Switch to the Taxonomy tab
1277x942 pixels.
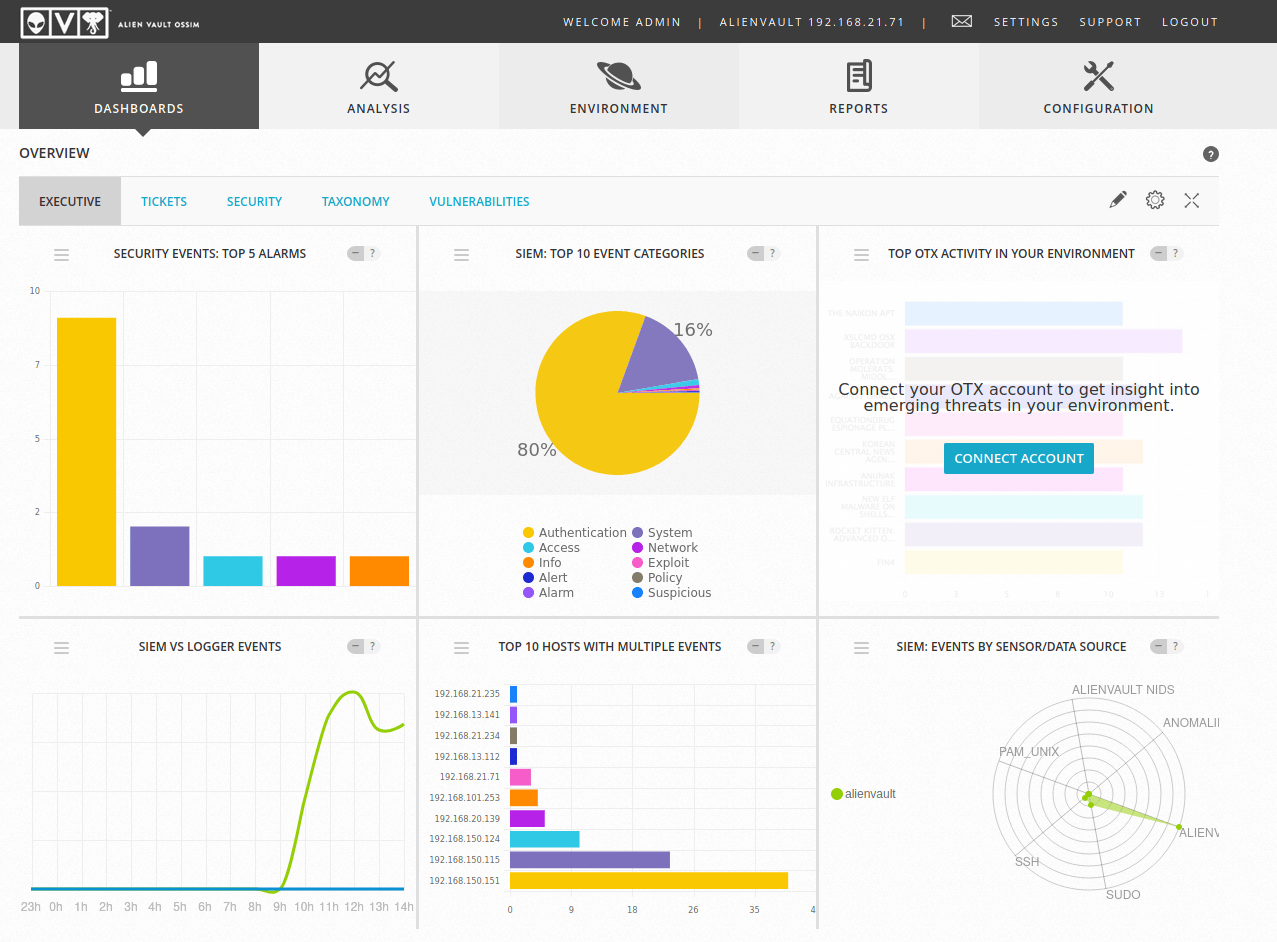(x=356, y=201)
